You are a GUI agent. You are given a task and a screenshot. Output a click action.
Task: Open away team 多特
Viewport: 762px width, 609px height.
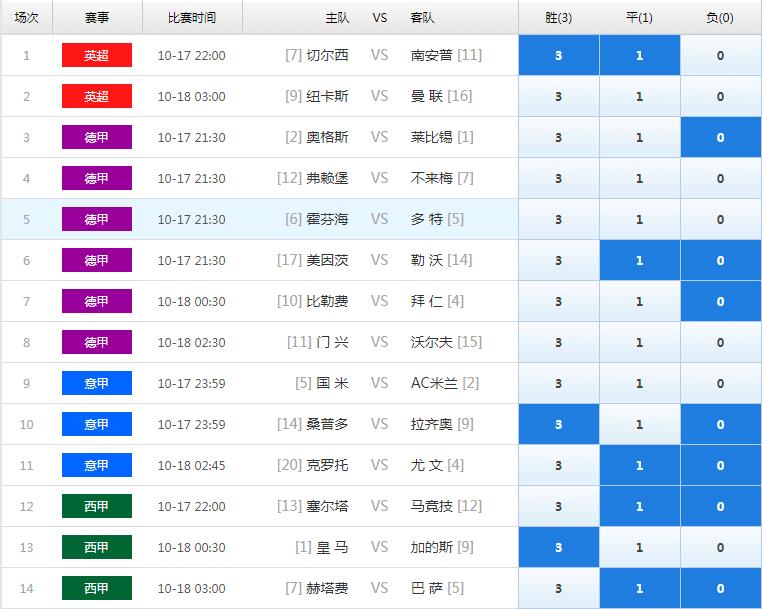[427, 219]
